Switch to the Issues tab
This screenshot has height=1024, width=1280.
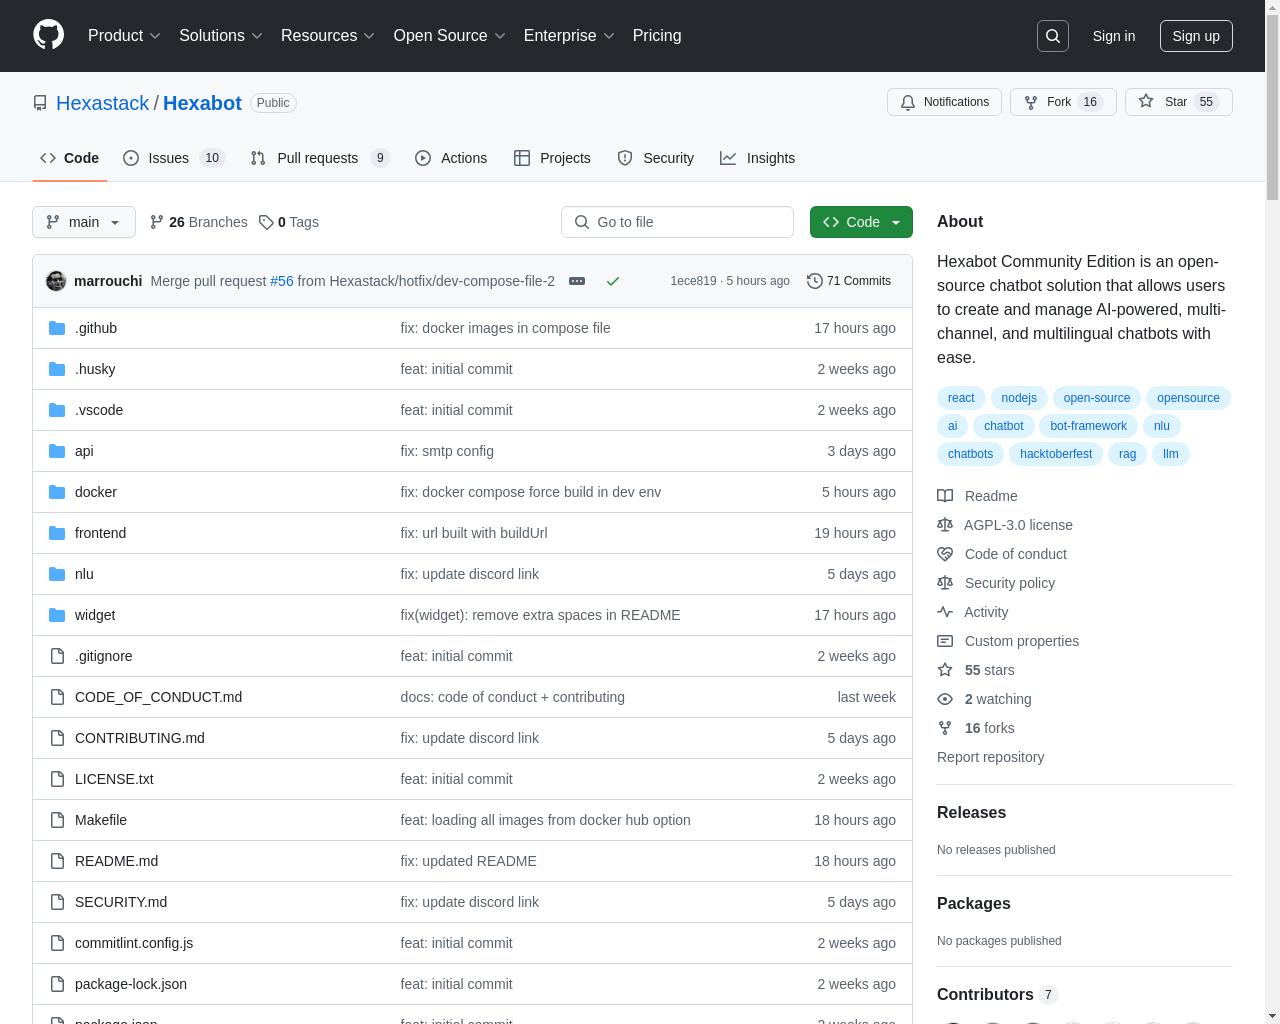click(x=174, y=158)
